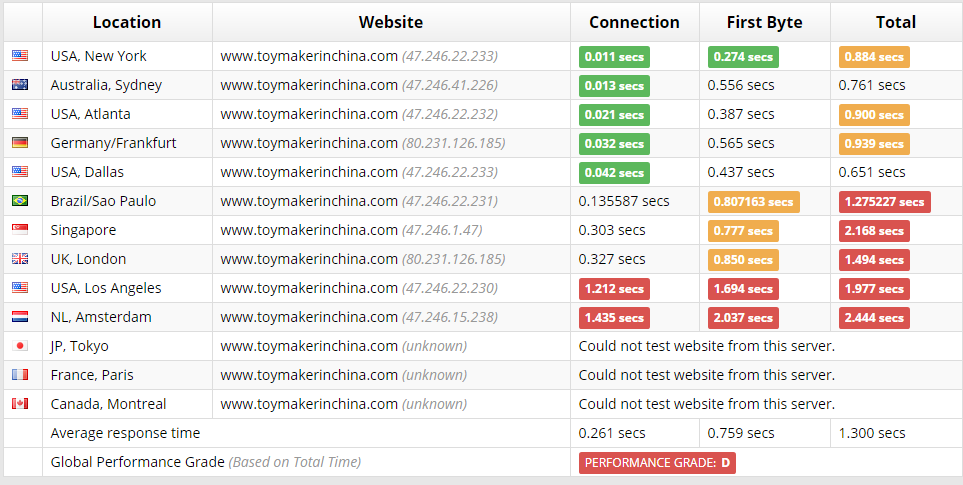Click the Netherlands flag in the Amsterdam row
This screenshot has height=485, width=963.
pos(20,317)
